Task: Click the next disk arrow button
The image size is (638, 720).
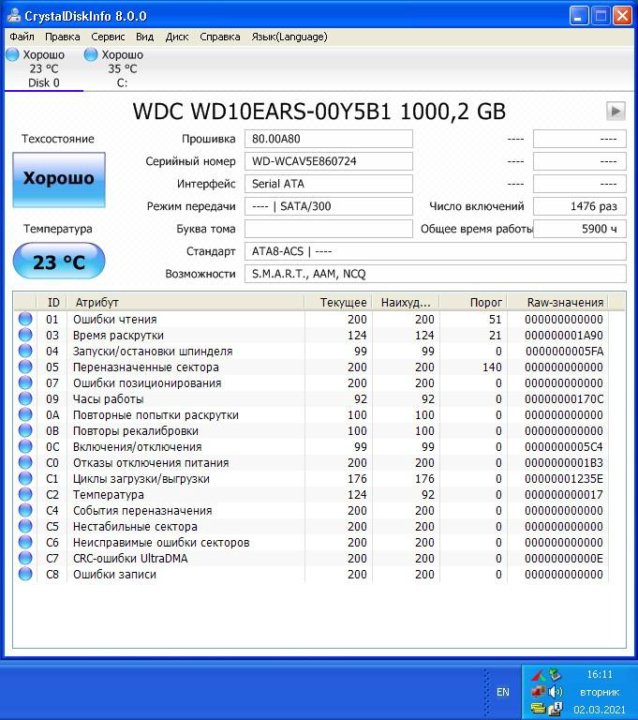Action: point(615,111)
